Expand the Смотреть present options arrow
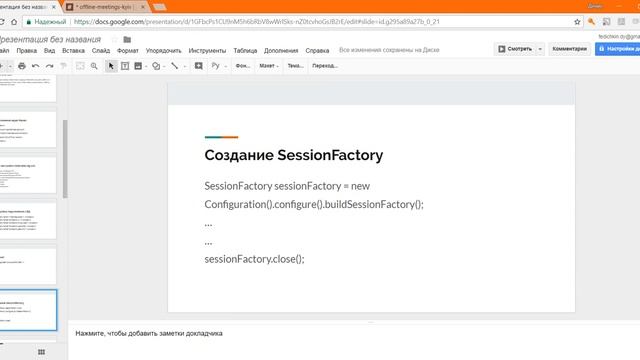The width and height of the screenshot is (640, 360). click(x=540, y=49)
